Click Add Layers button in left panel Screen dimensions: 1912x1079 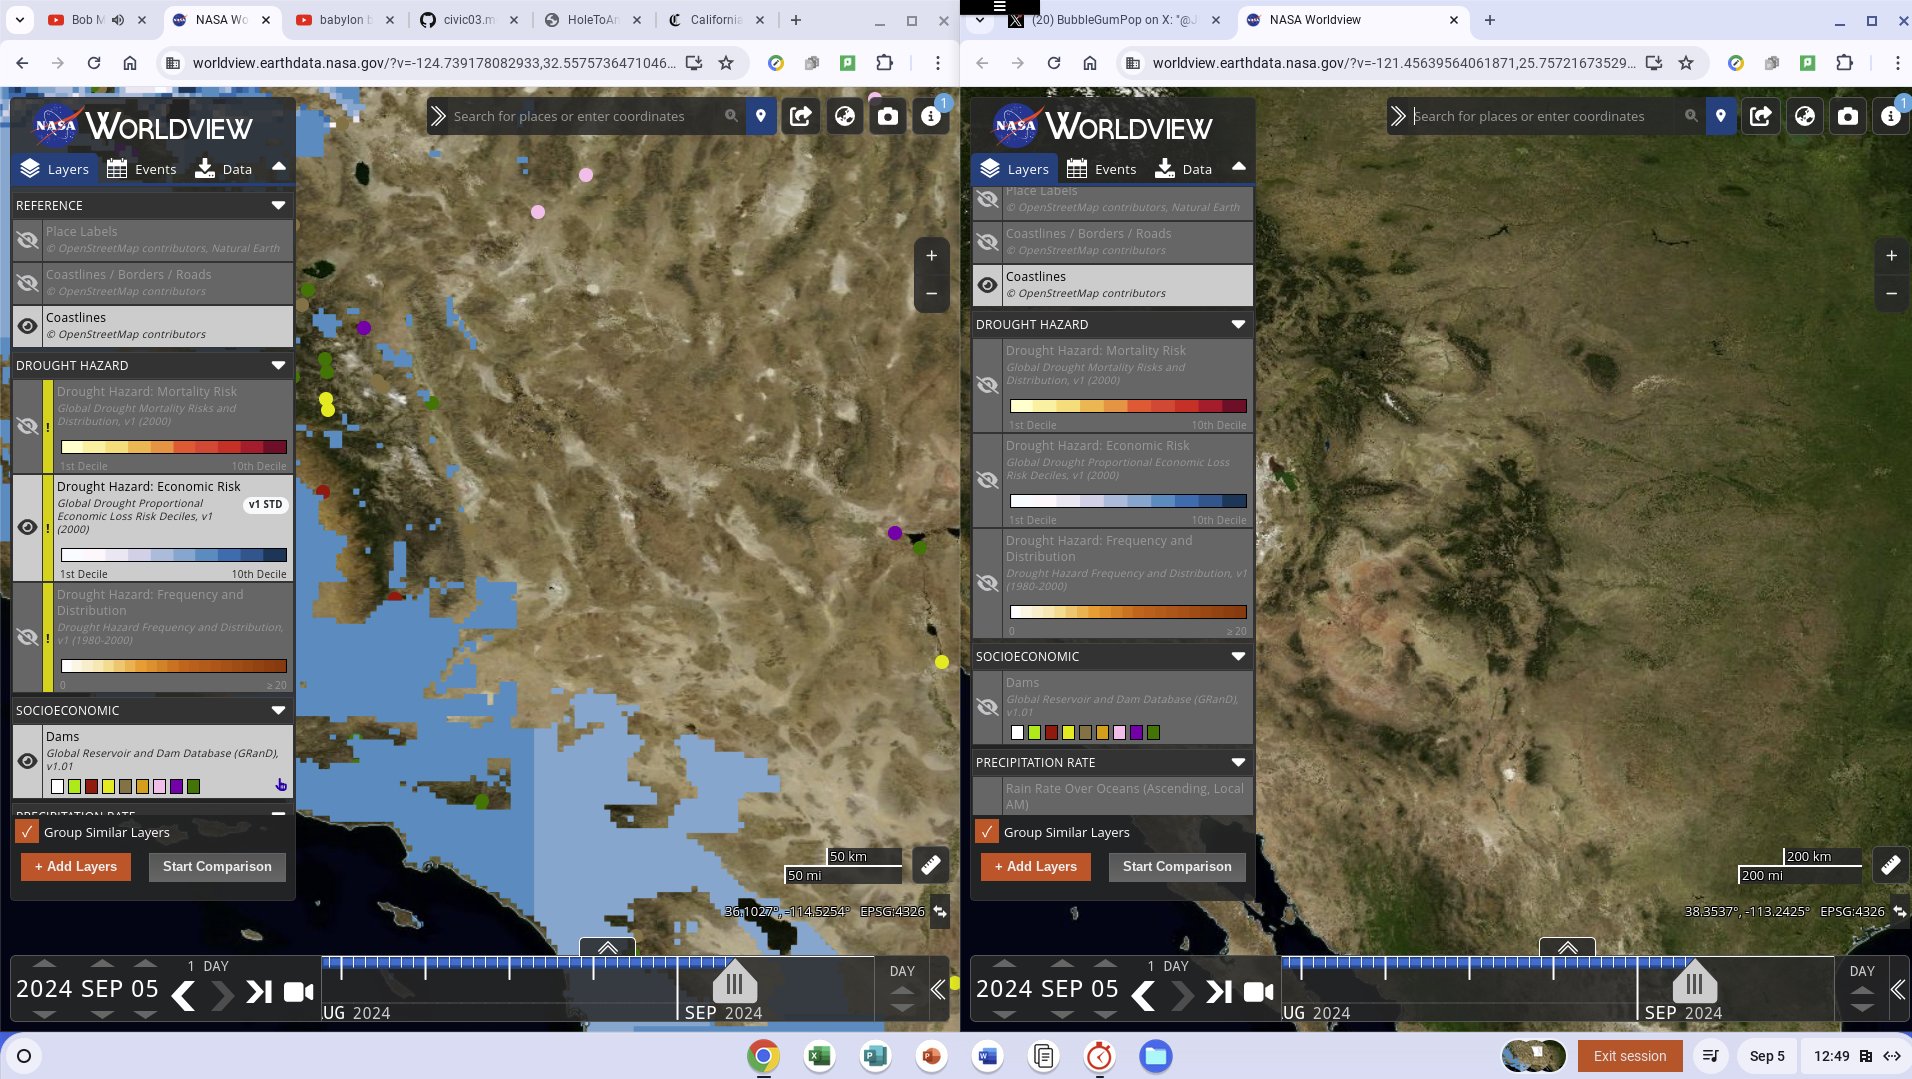[x=76, y=866]
